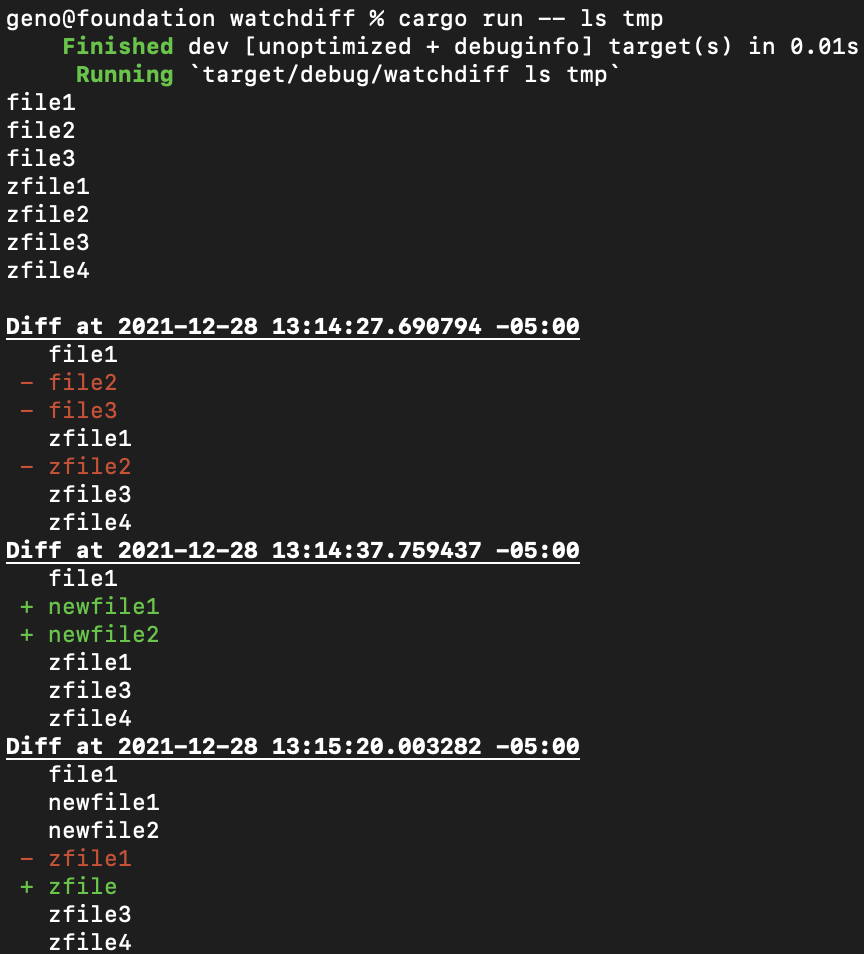Click the Diff header timestamped 13:14:37
This screenshot has width=864, height=954.
[293, 550]
